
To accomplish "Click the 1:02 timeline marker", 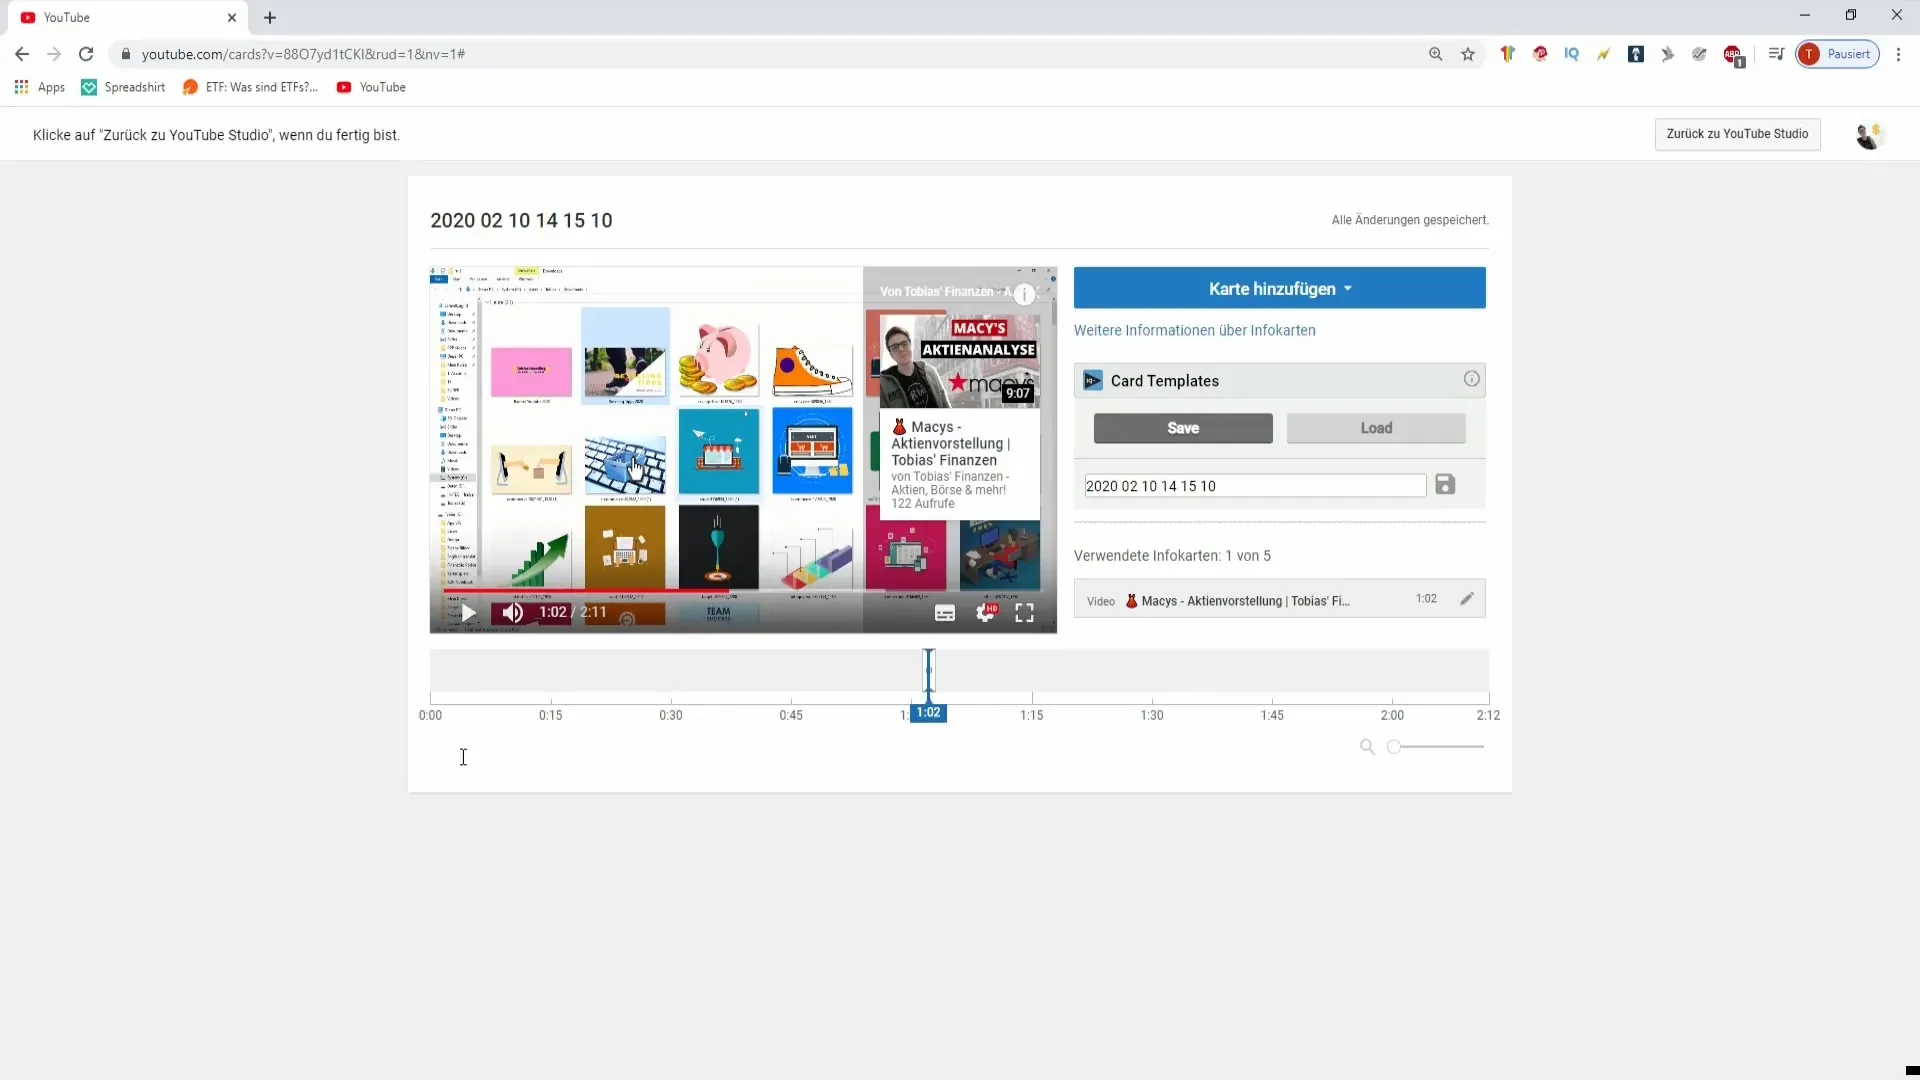I will 928,713.
